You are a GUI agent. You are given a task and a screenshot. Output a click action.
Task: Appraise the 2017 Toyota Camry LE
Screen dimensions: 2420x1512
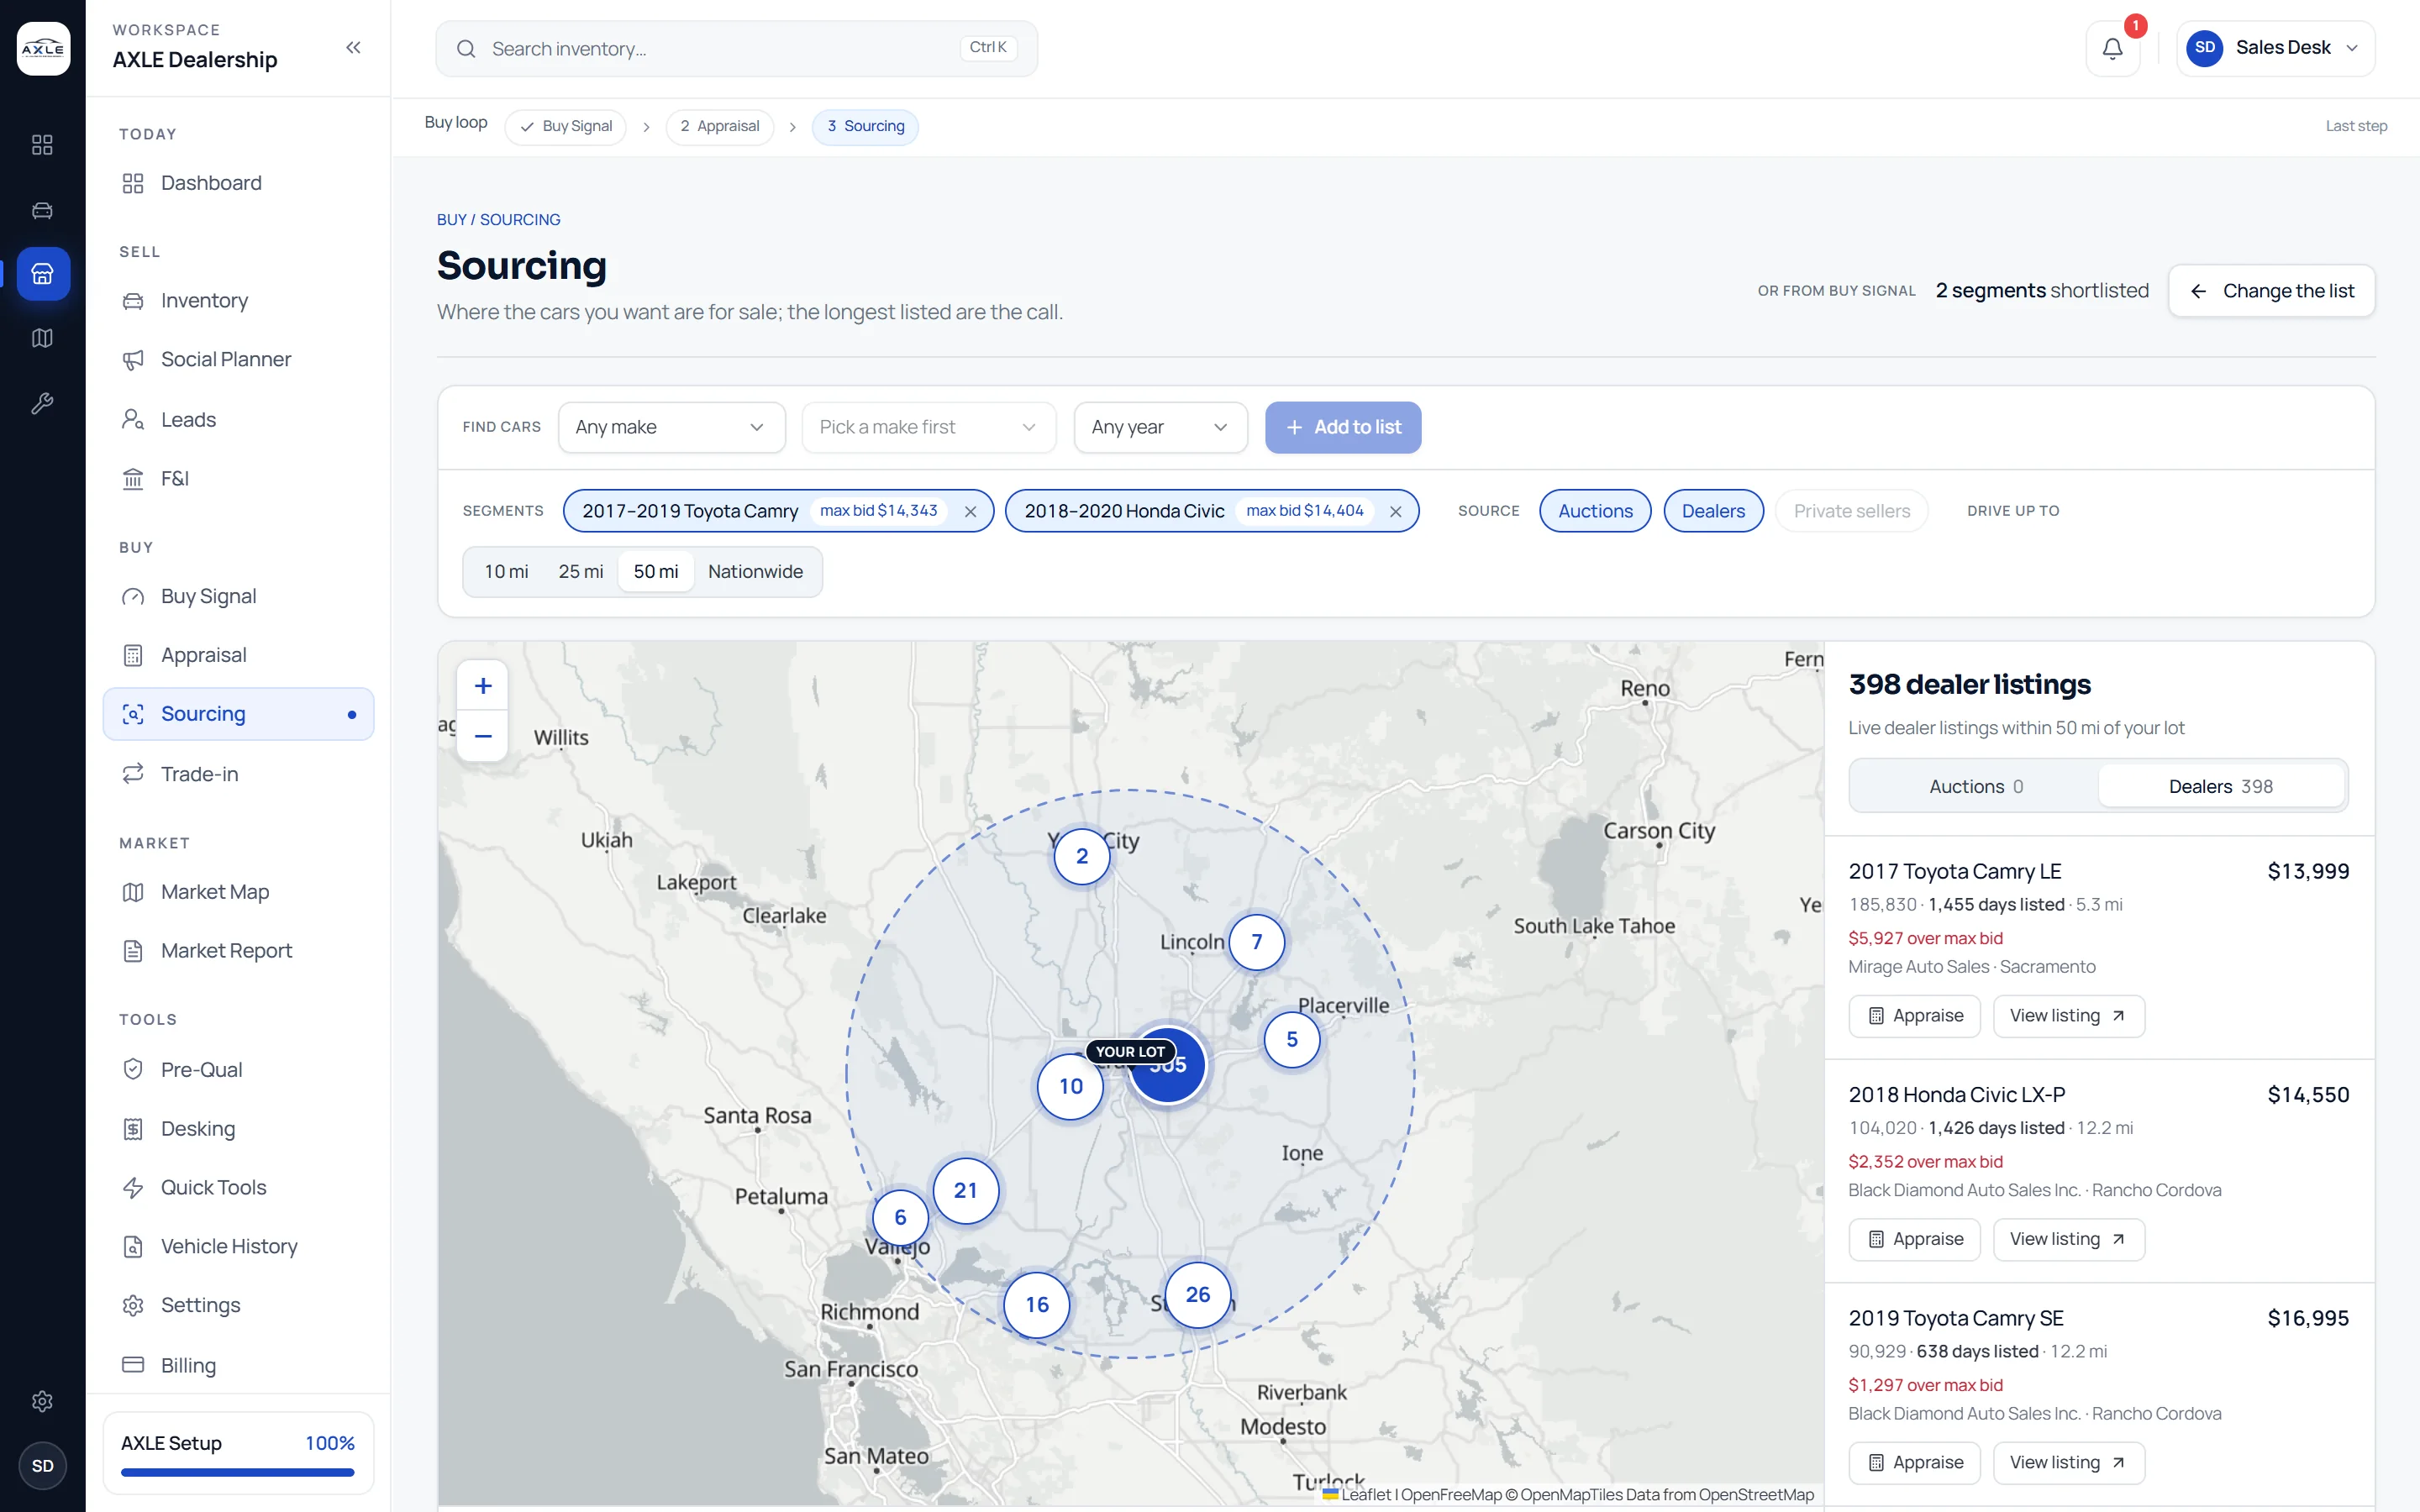point(1914,1015)
